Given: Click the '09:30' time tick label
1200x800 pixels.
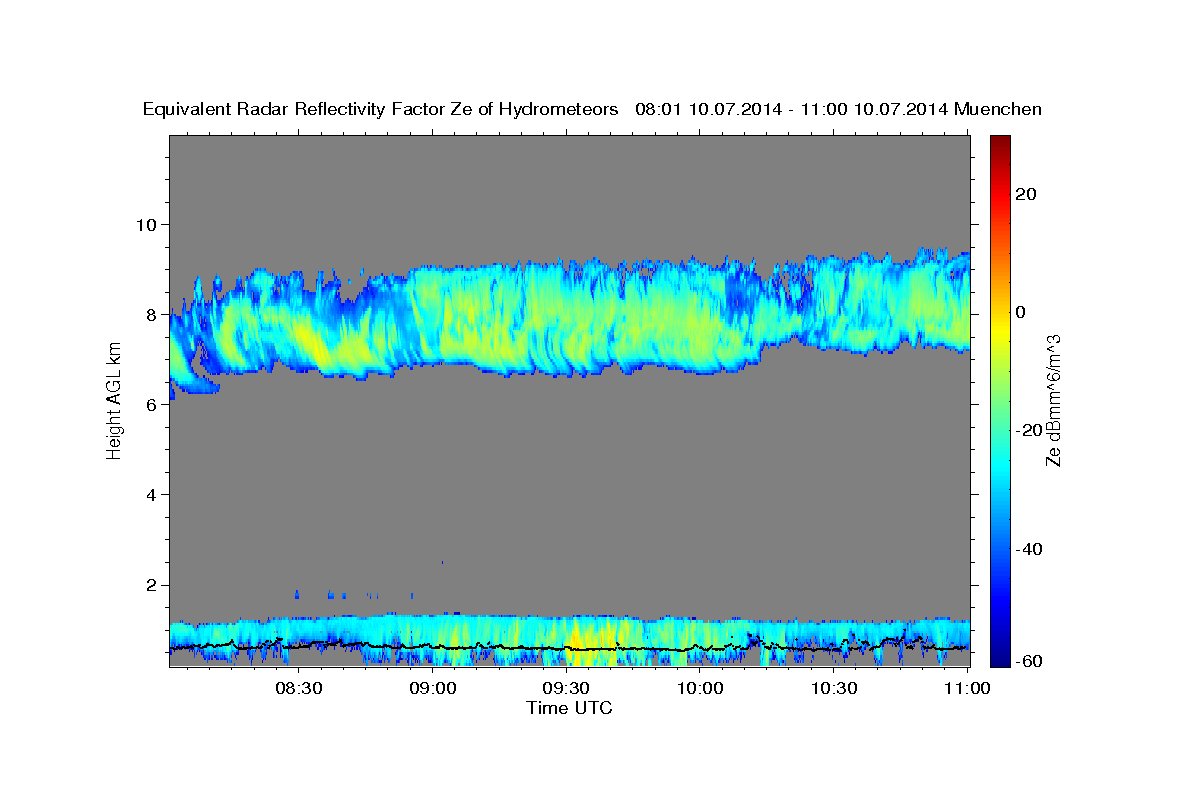Looking at the screenshot, I should pyautogui.click(x=565, y=689).
